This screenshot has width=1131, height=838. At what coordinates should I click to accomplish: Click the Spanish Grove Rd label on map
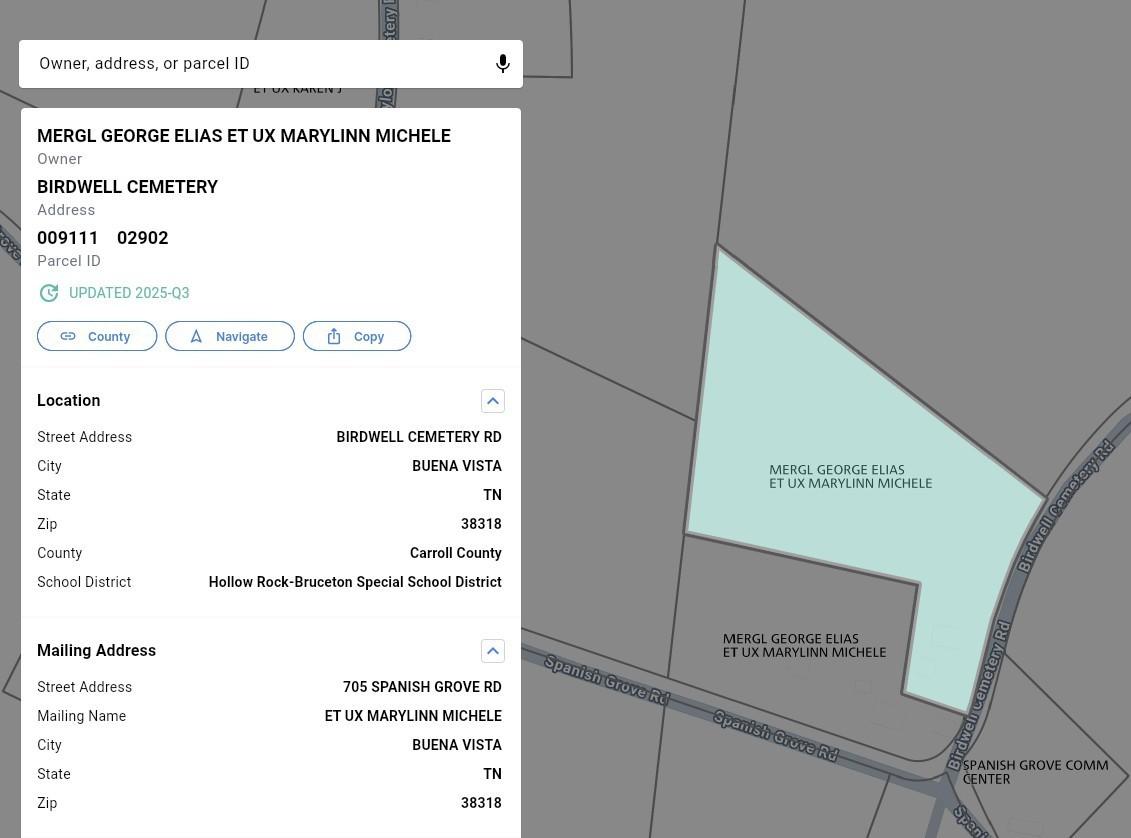point(775,735)
